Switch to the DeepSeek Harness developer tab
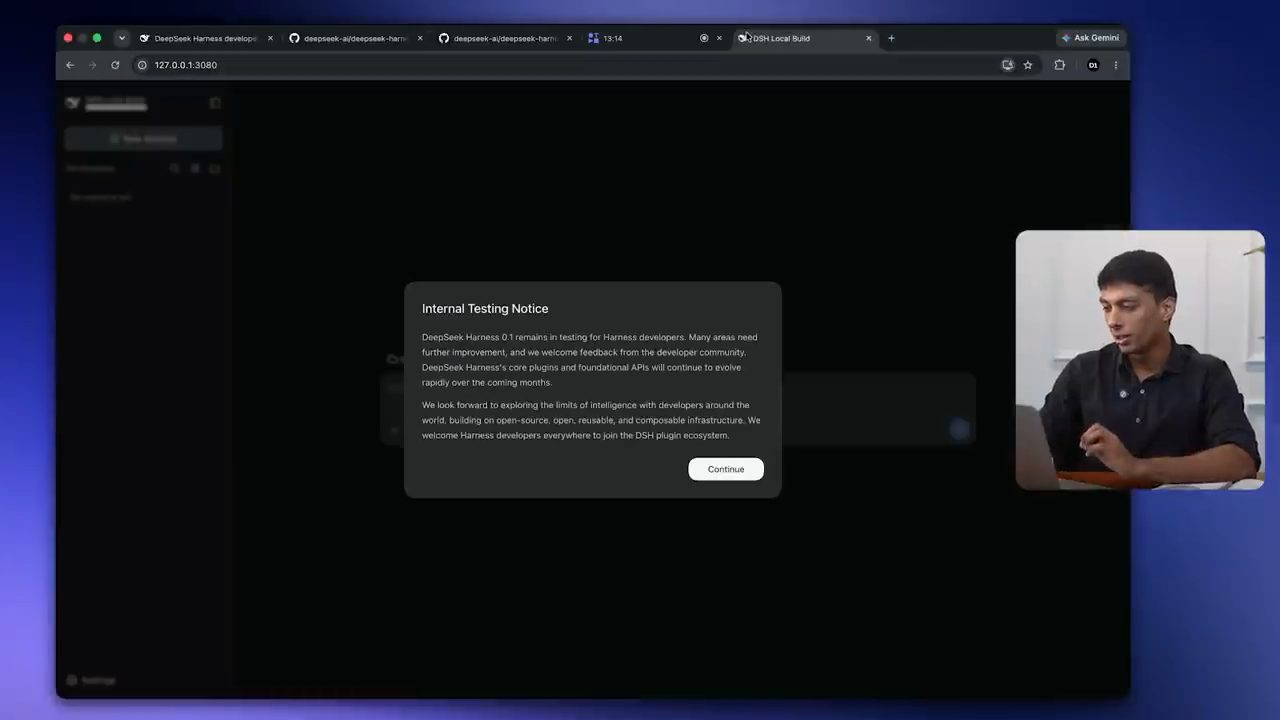Image resolution: width=1280 pixels, height=720 pixels. (205, 38)
